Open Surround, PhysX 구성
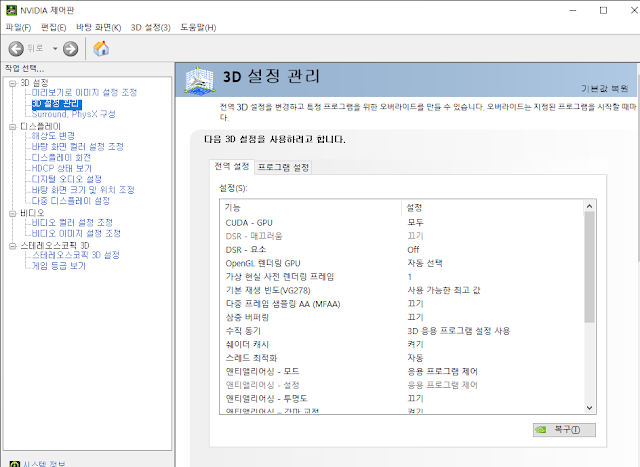This screenshot has width=640, height=467. click(73, 114)
